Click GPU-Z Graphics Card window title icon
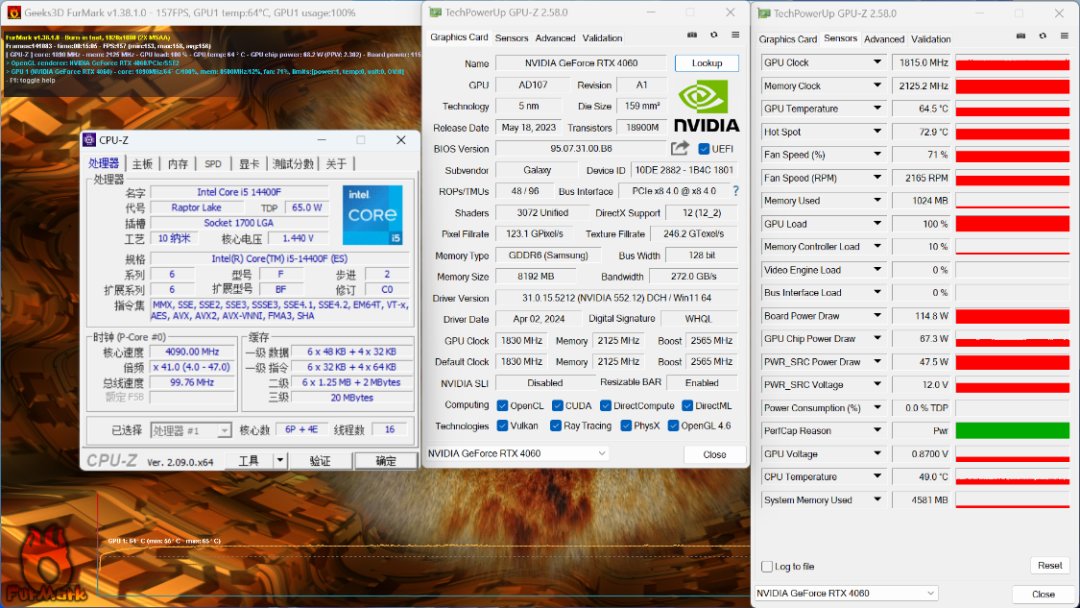This screenshot has width=1080, height=608. point(435,12)
